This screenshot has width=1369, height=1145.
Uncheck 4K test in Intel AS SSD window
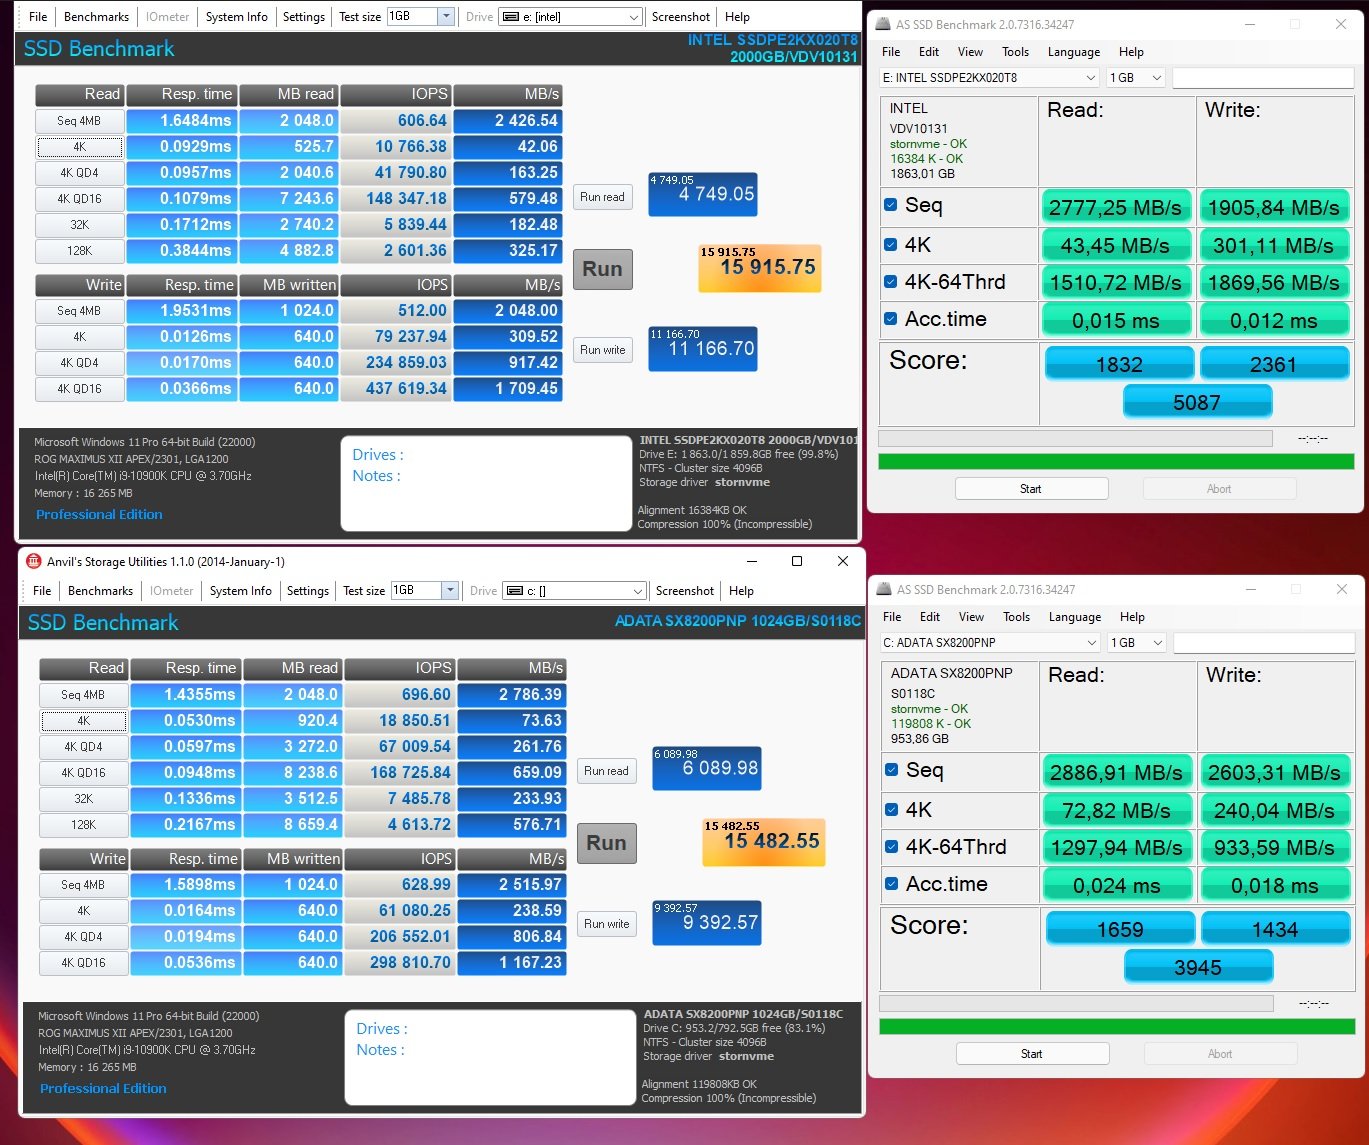point(890,244)
